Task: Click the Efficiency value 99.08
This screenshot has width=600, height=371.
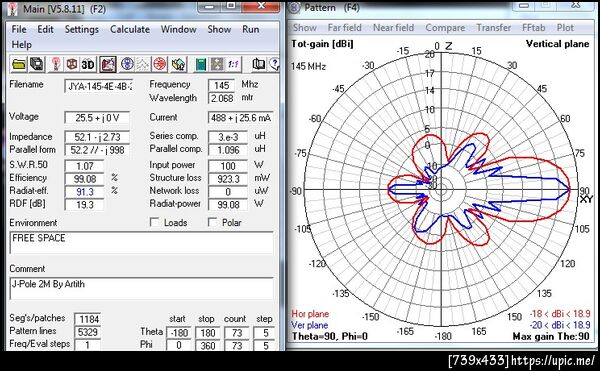Action: [x=85, y=179]
